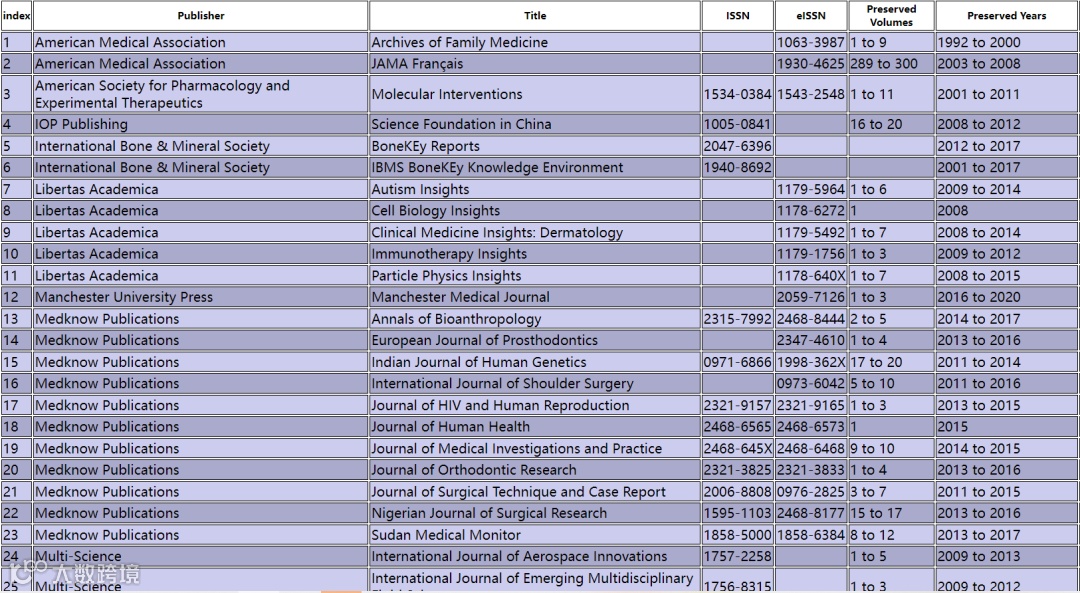Select the Archives of Family Medicine title cell
The height and width of the screenshot is (593, 1080).
click(x=535, y=42)
